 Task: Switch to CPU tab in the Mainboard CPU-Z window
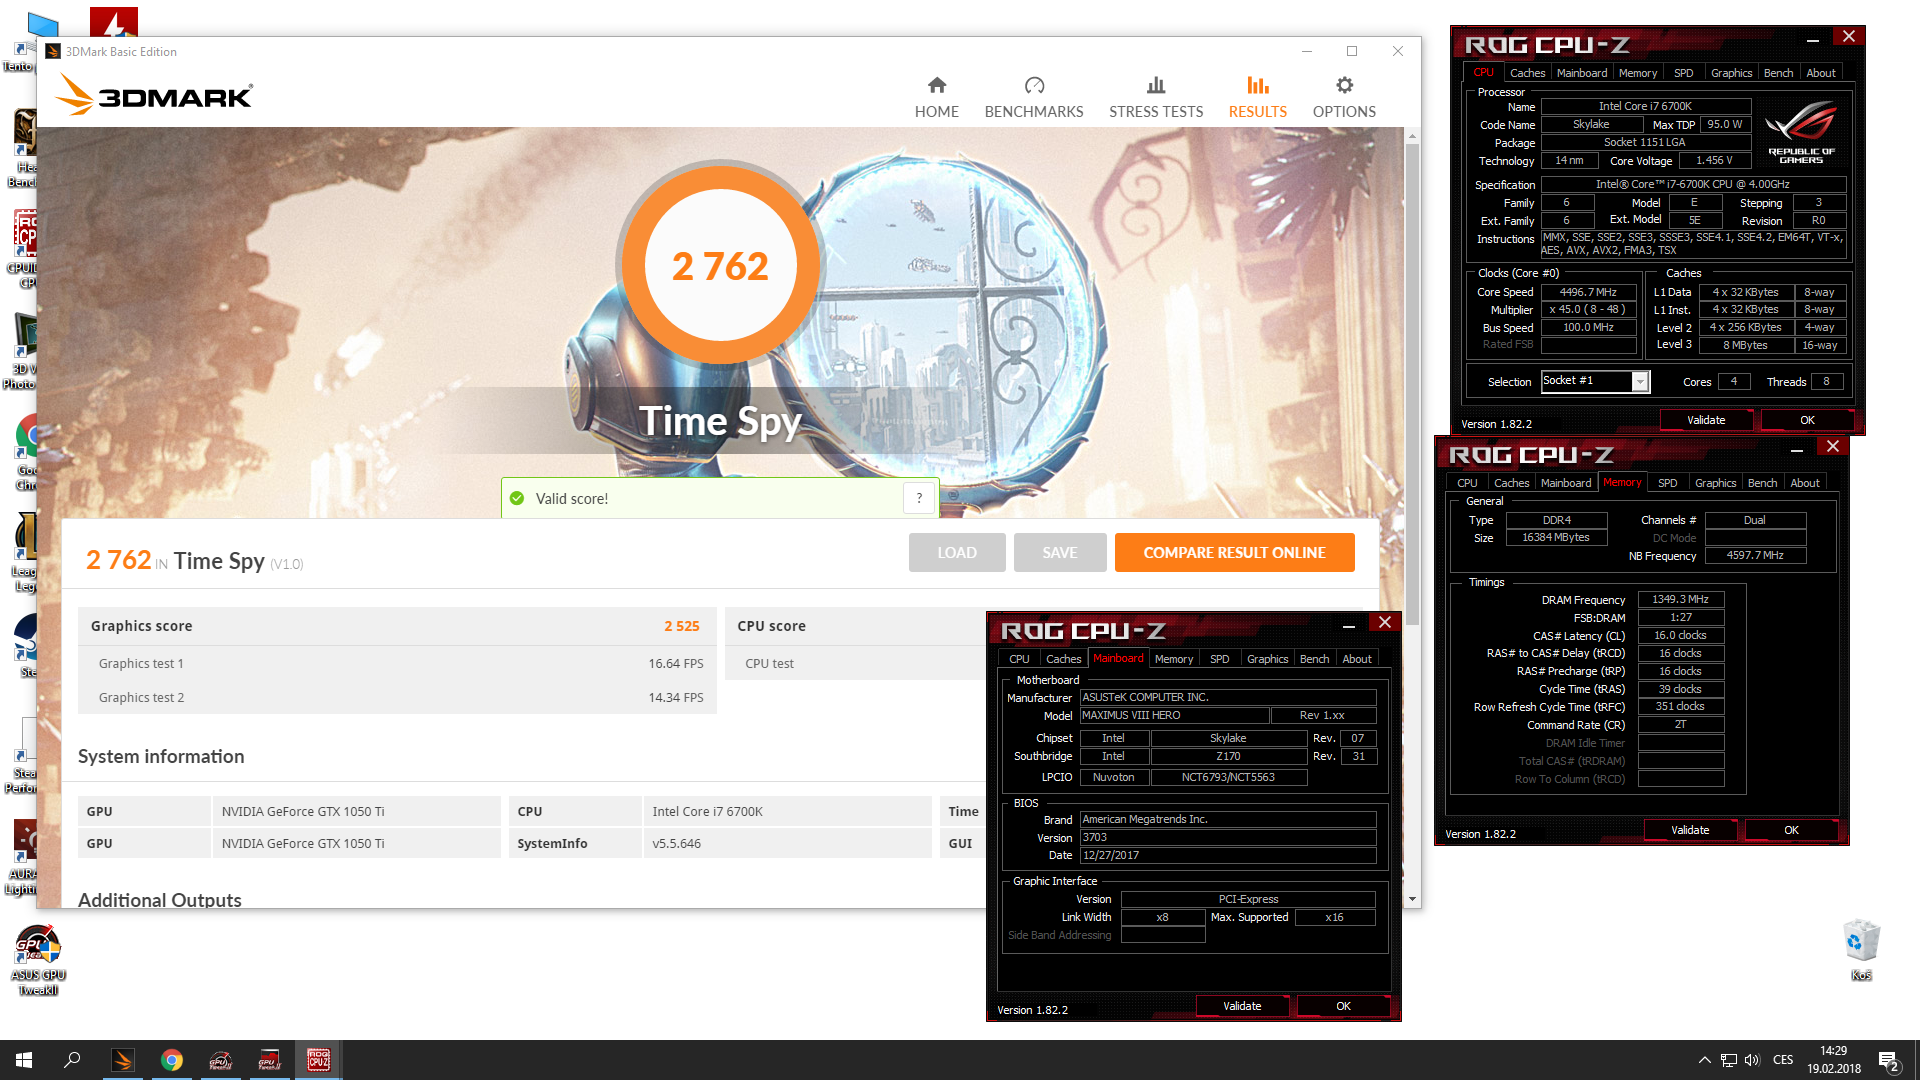1019,659
